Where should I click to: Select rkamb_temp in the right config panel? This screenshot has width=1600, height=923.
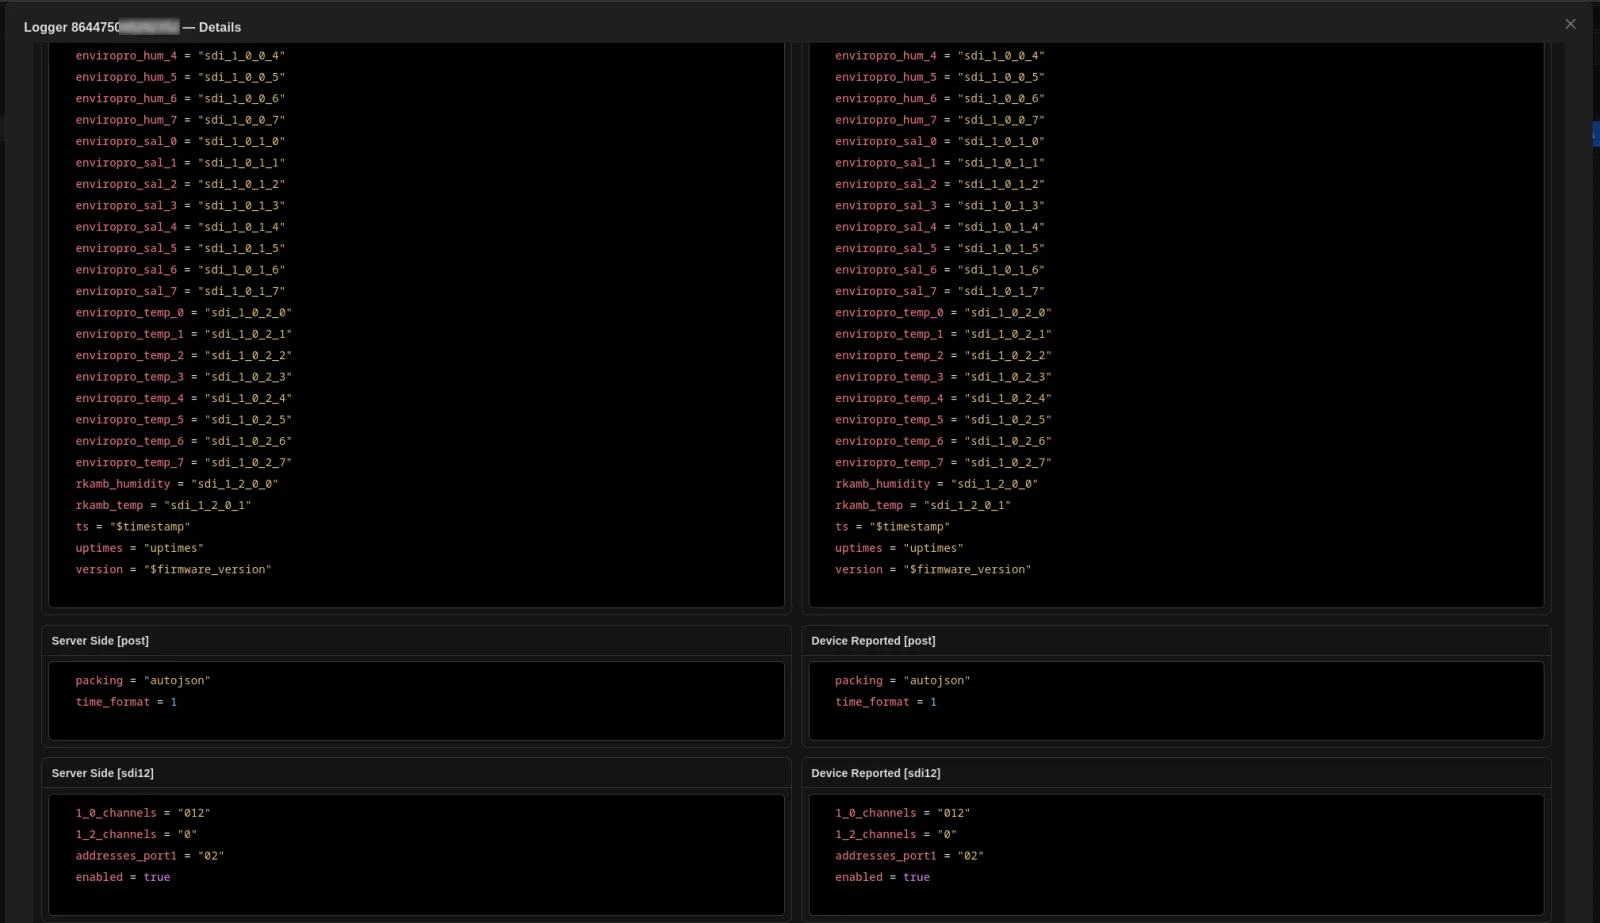coord(923,506)
